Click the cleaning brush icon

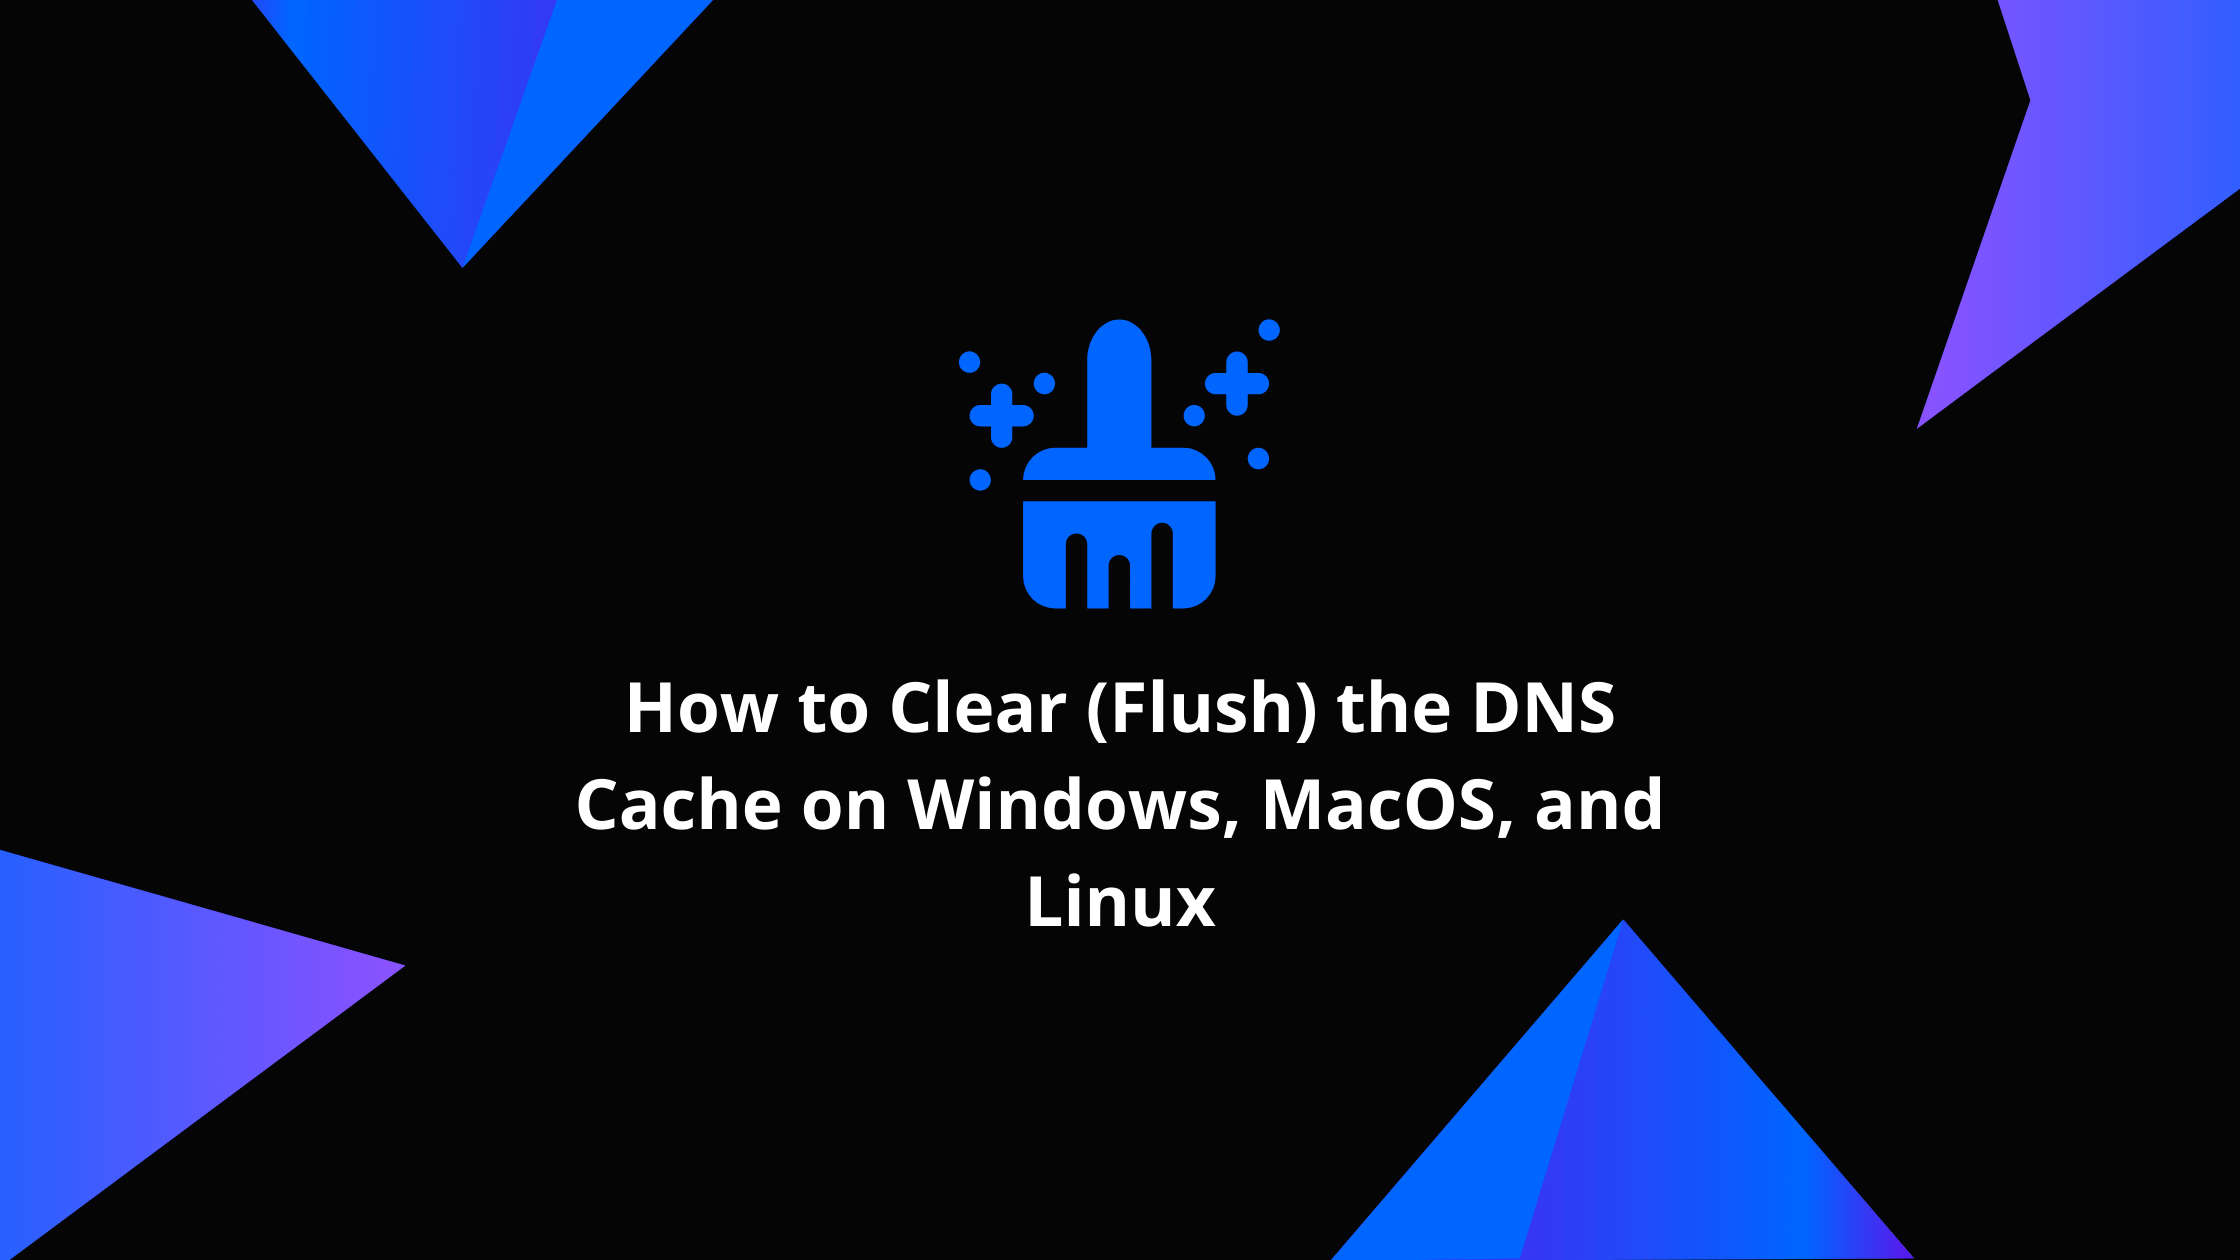coord(1120,462)
